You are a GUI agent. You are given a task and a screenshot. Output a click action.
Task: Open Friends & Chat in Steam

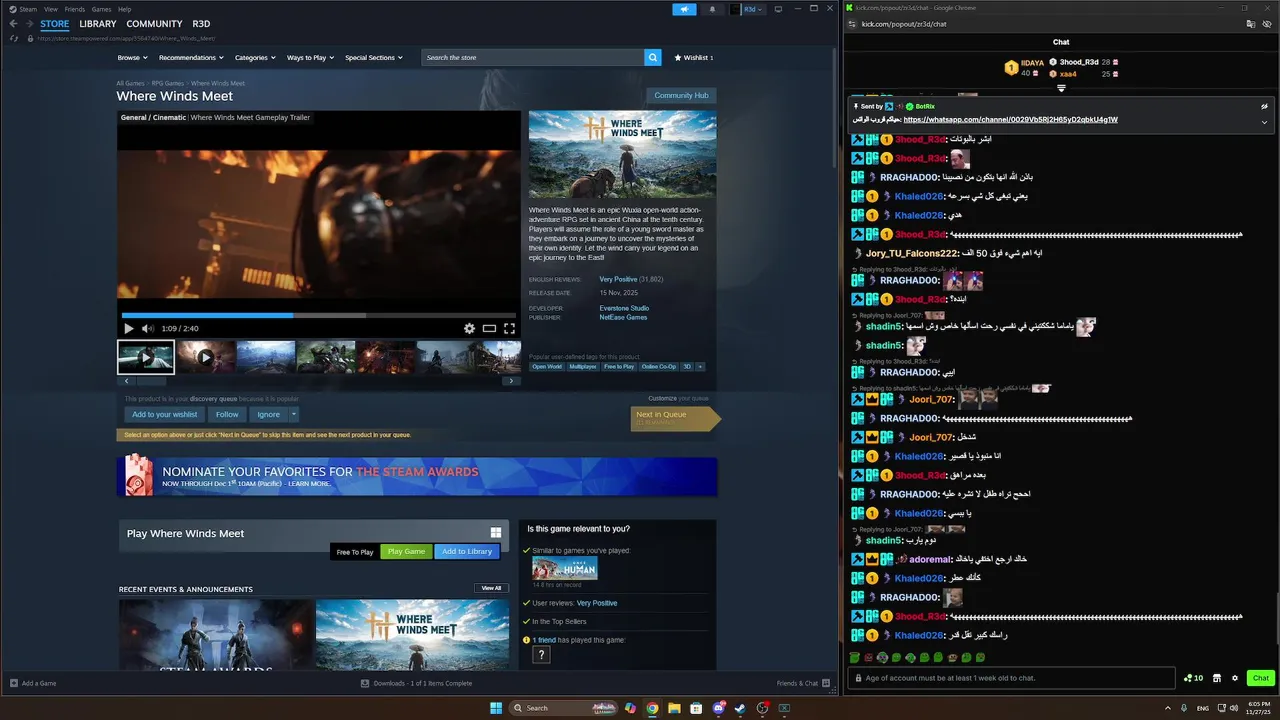[x=803, y=683]
